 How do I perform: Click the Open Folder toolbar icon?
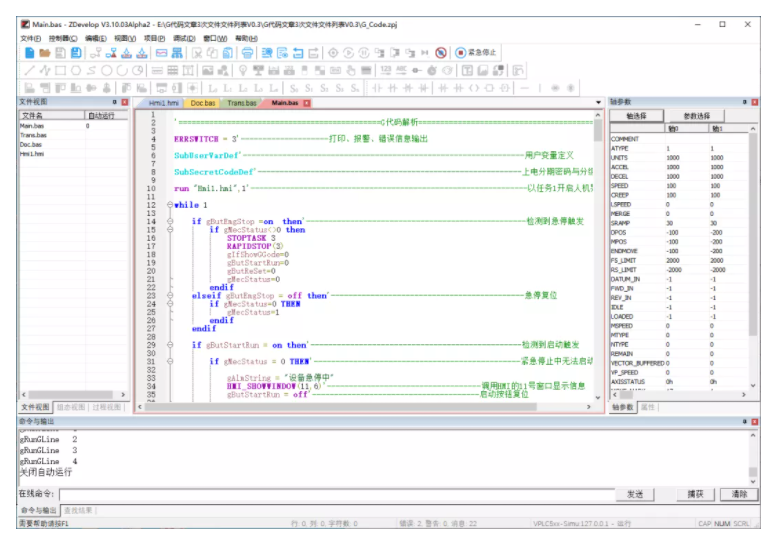(x=45, y=53)
